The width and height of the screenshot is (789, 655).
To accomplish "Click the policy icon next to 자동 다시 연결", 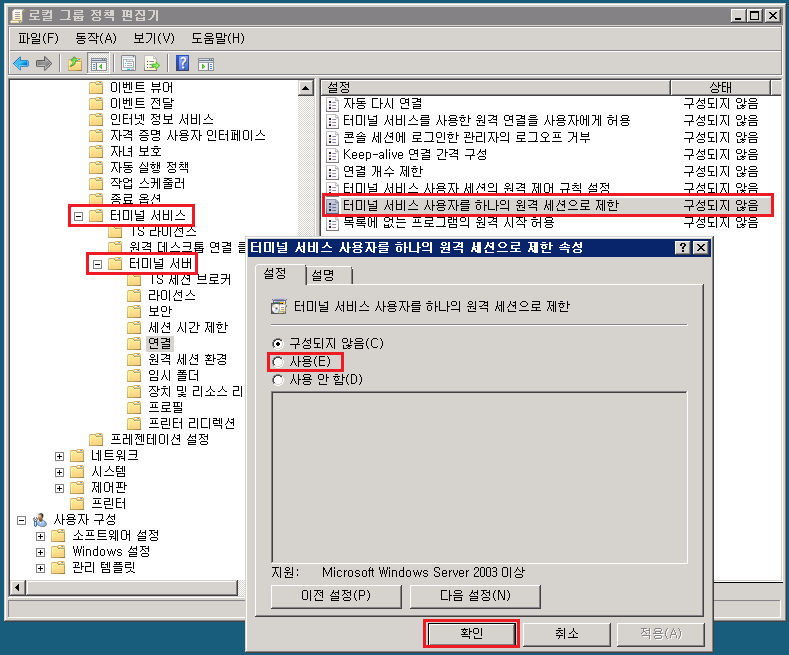I will click(332, 104).
